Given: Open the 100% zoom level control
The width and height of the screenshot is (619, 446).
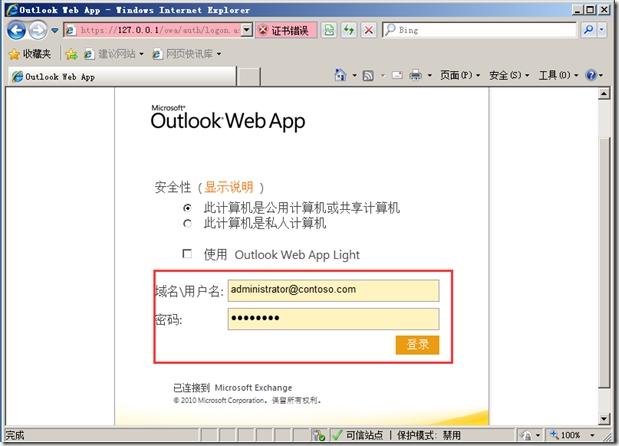Looking at the screenshot, I should (x=565, y=435).
